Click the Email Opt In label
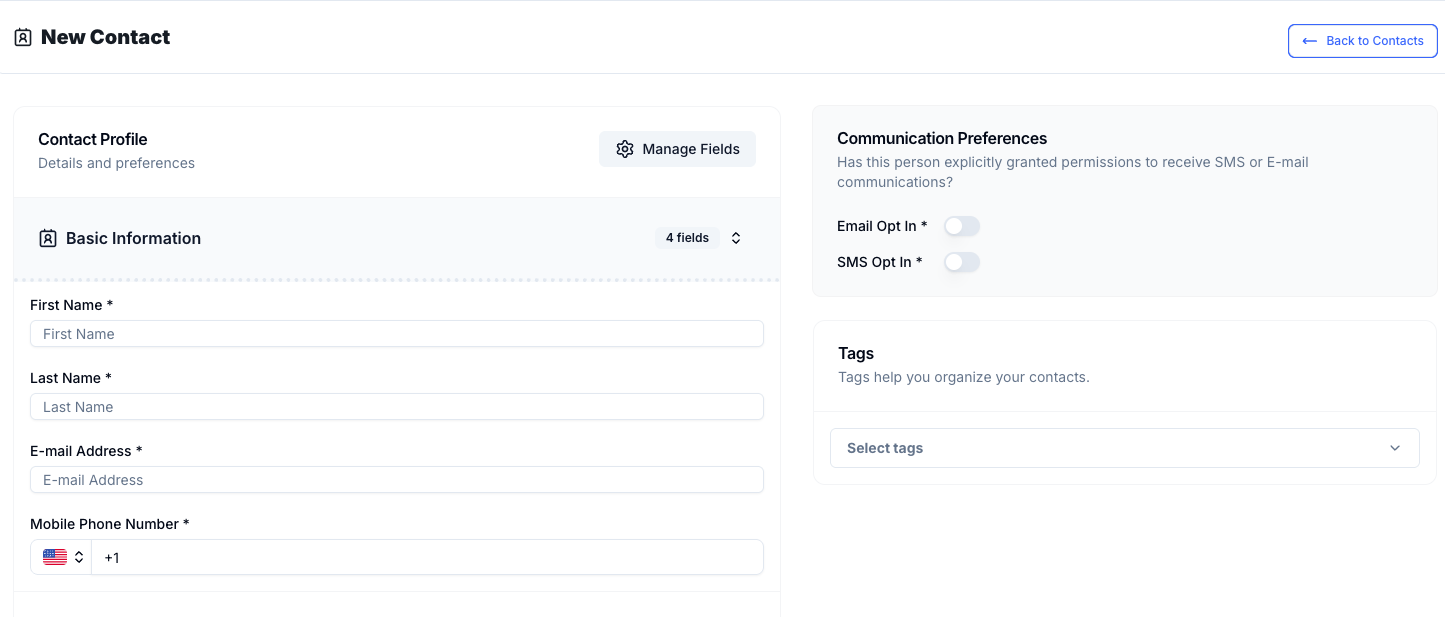 [x=882, y=226]
